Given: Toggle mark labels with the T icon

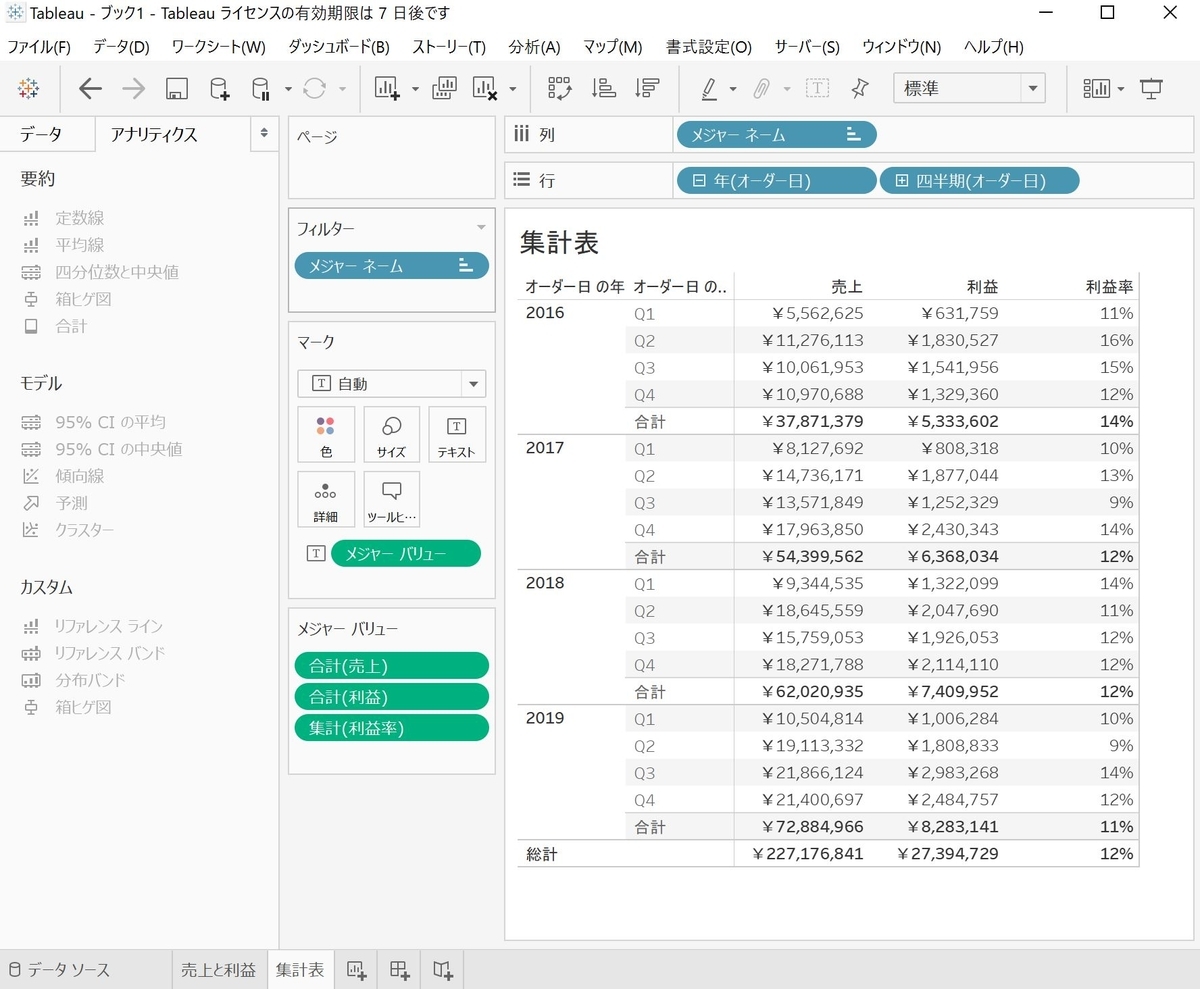Looking at the screenshot, I should point(817,88).
